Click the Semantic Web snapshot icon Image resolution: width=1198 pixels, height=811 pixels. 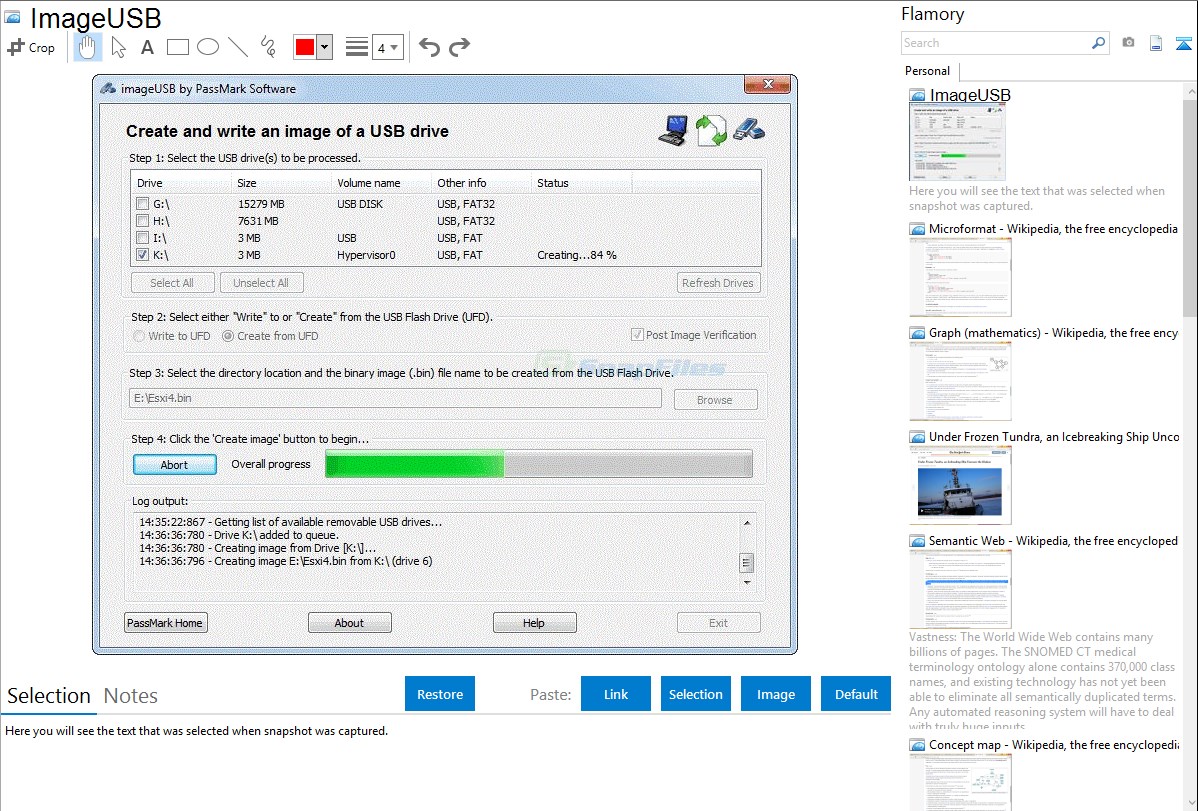[x=917, y=540]
